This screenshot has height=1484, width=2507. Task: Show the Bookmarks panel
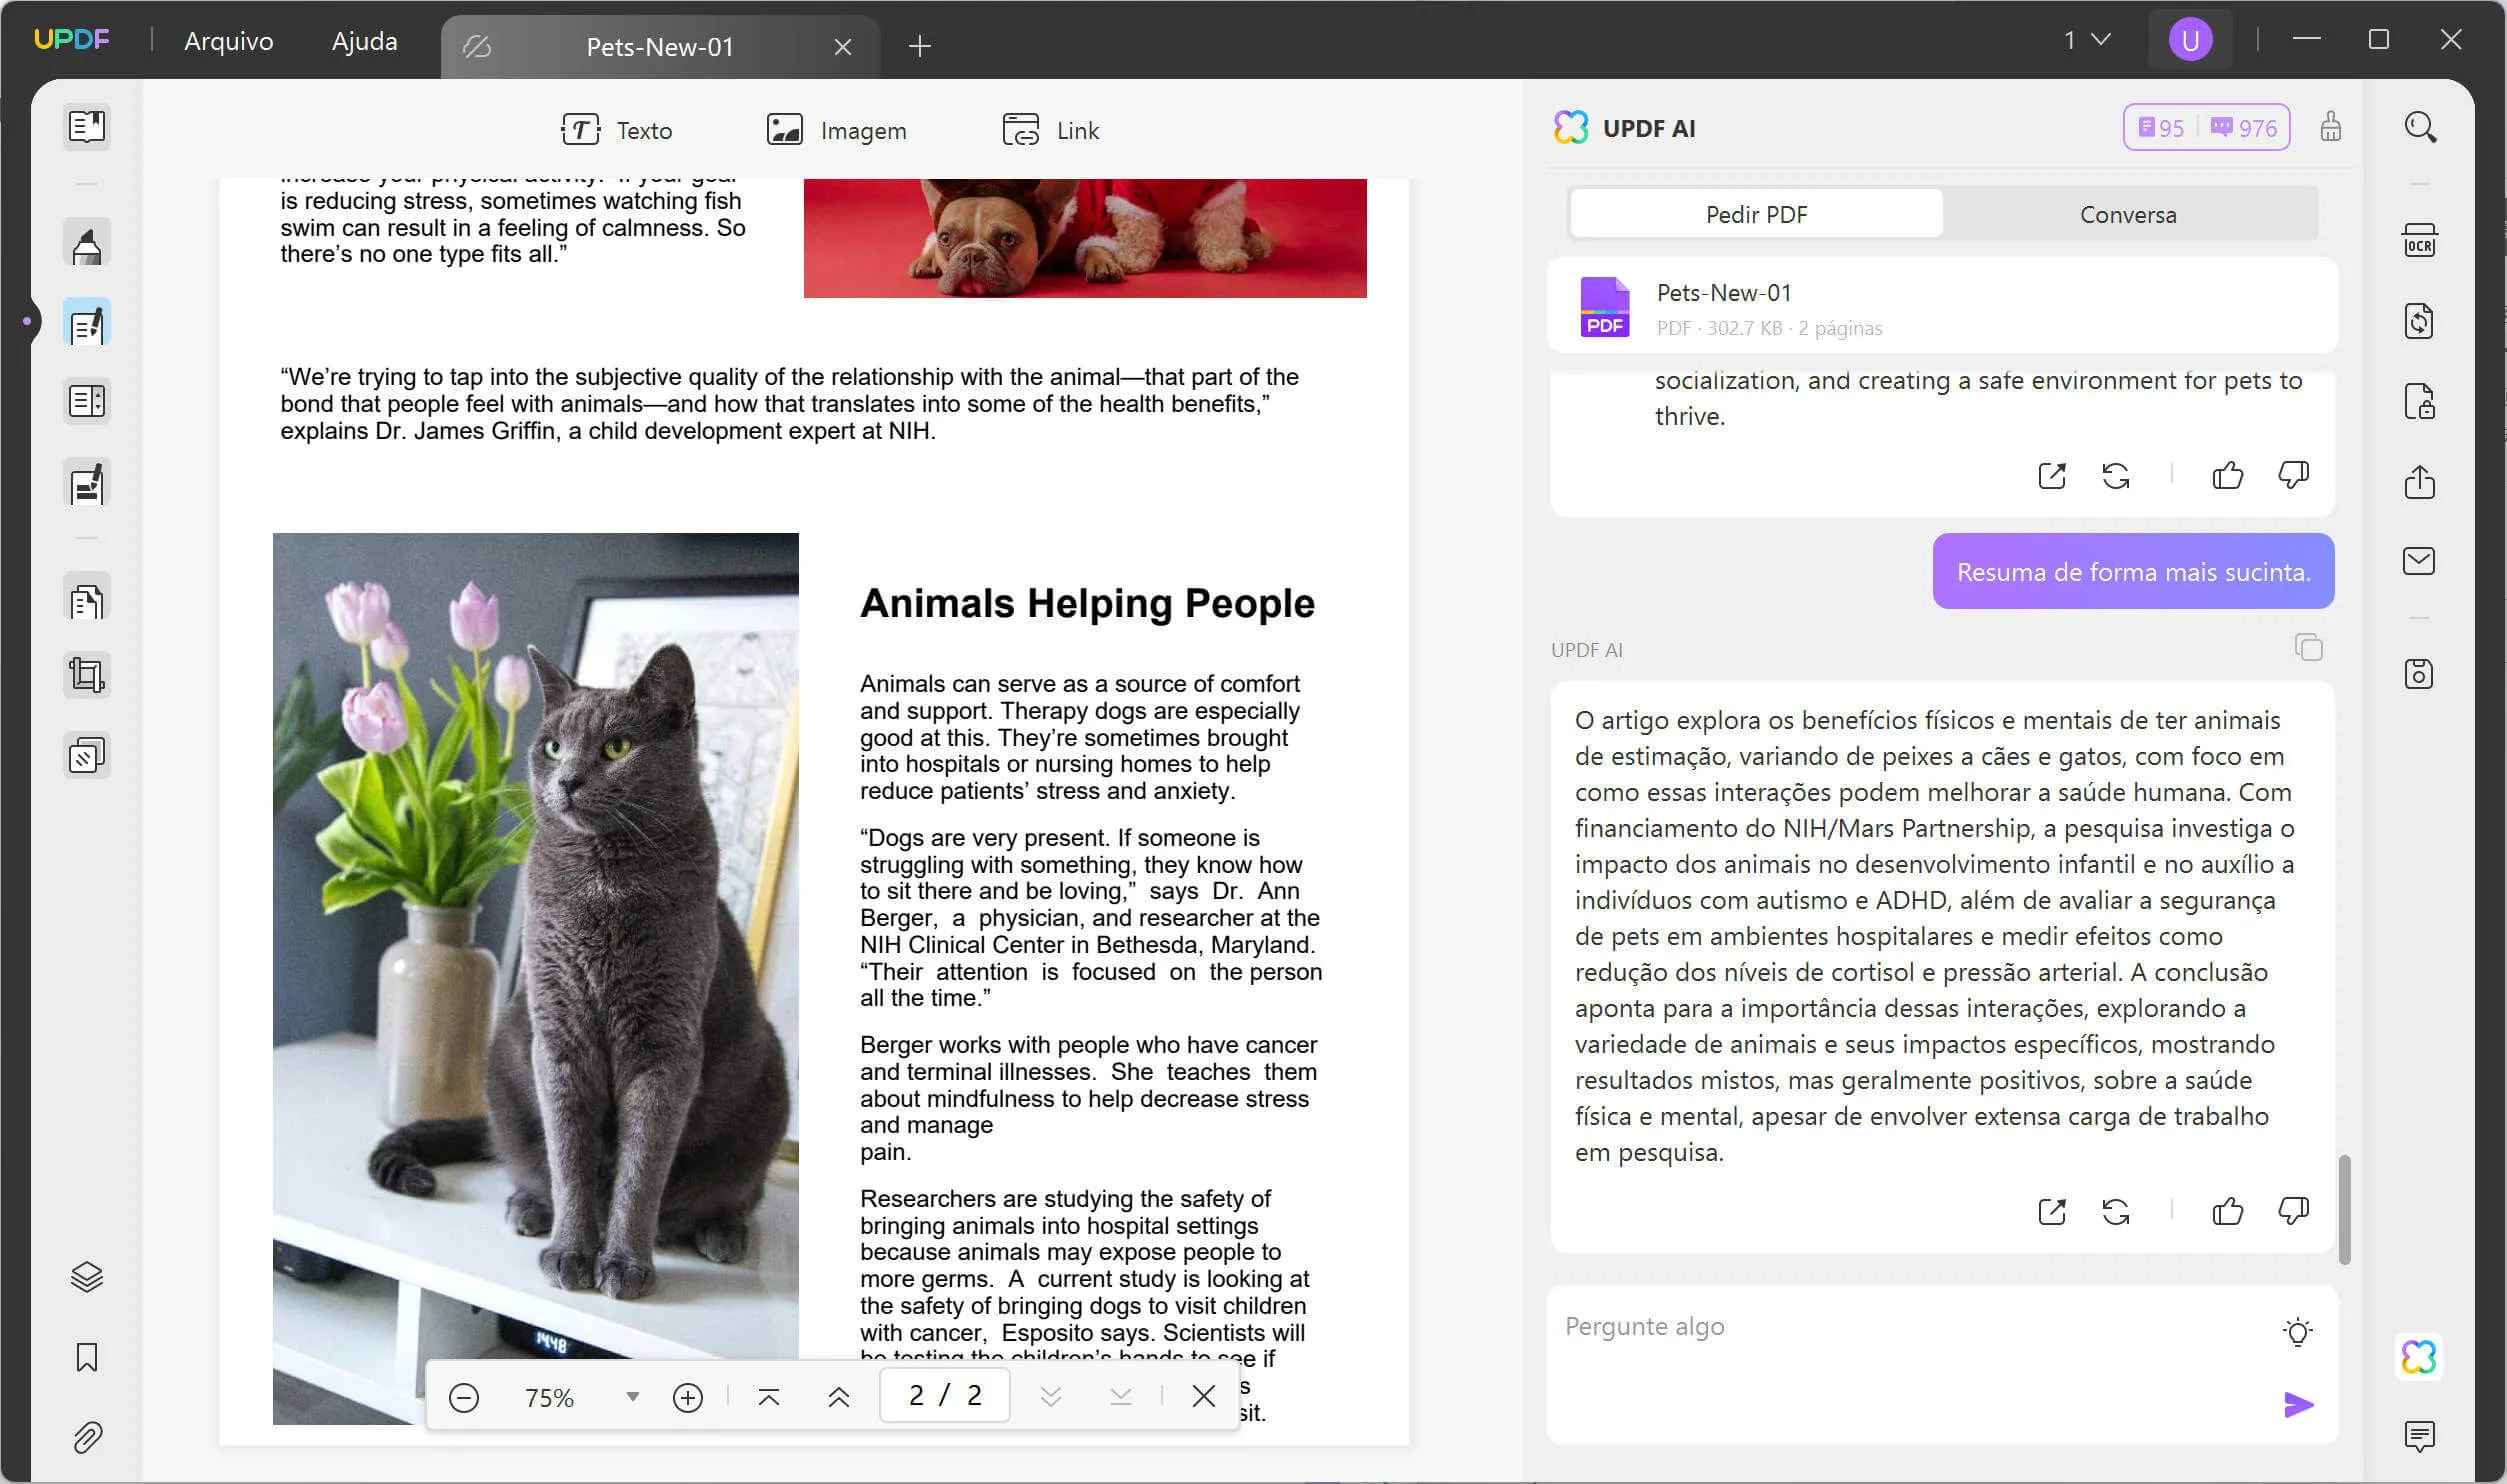87,1358
